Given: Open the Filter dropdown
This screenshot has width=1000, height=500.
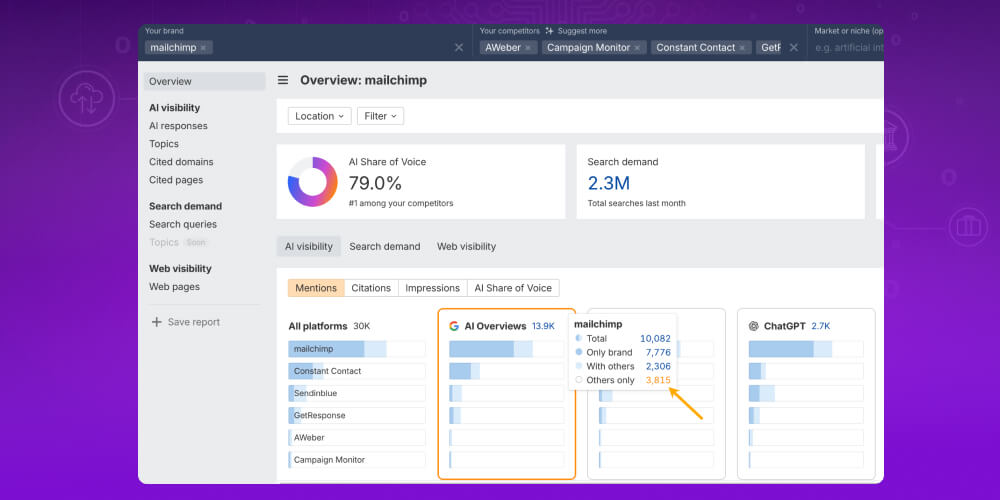Looking at the screenshot, I should [x=380, y=116].
